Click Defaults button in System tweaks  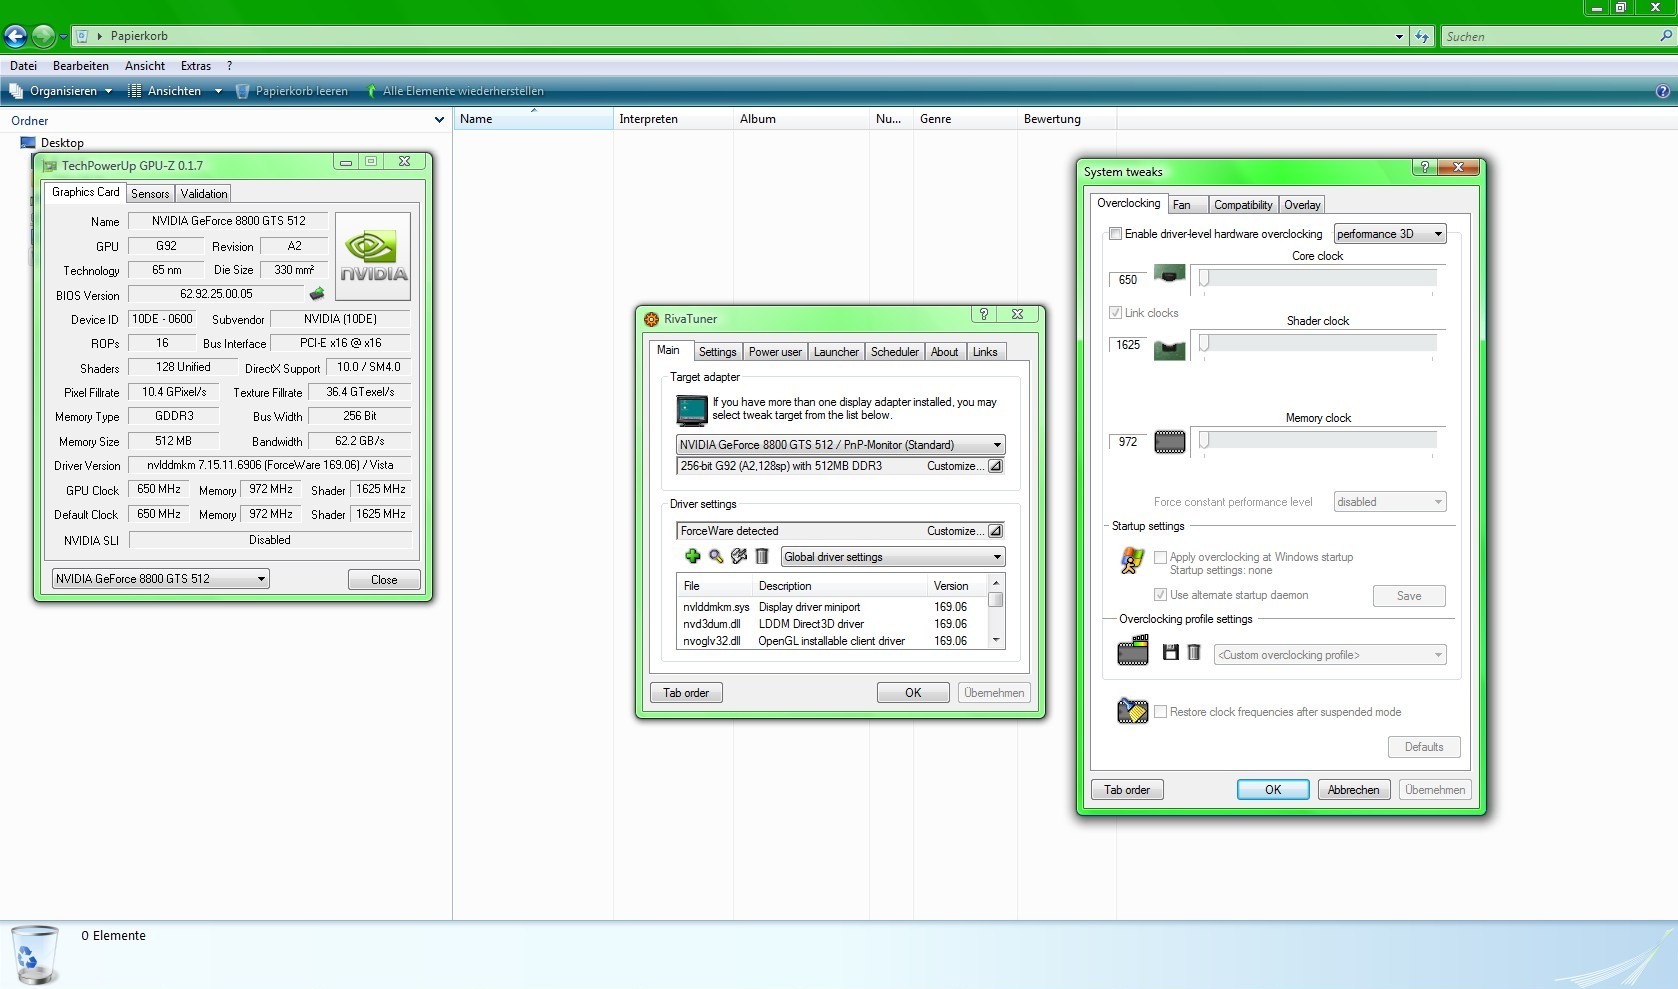coord(1424,747)
